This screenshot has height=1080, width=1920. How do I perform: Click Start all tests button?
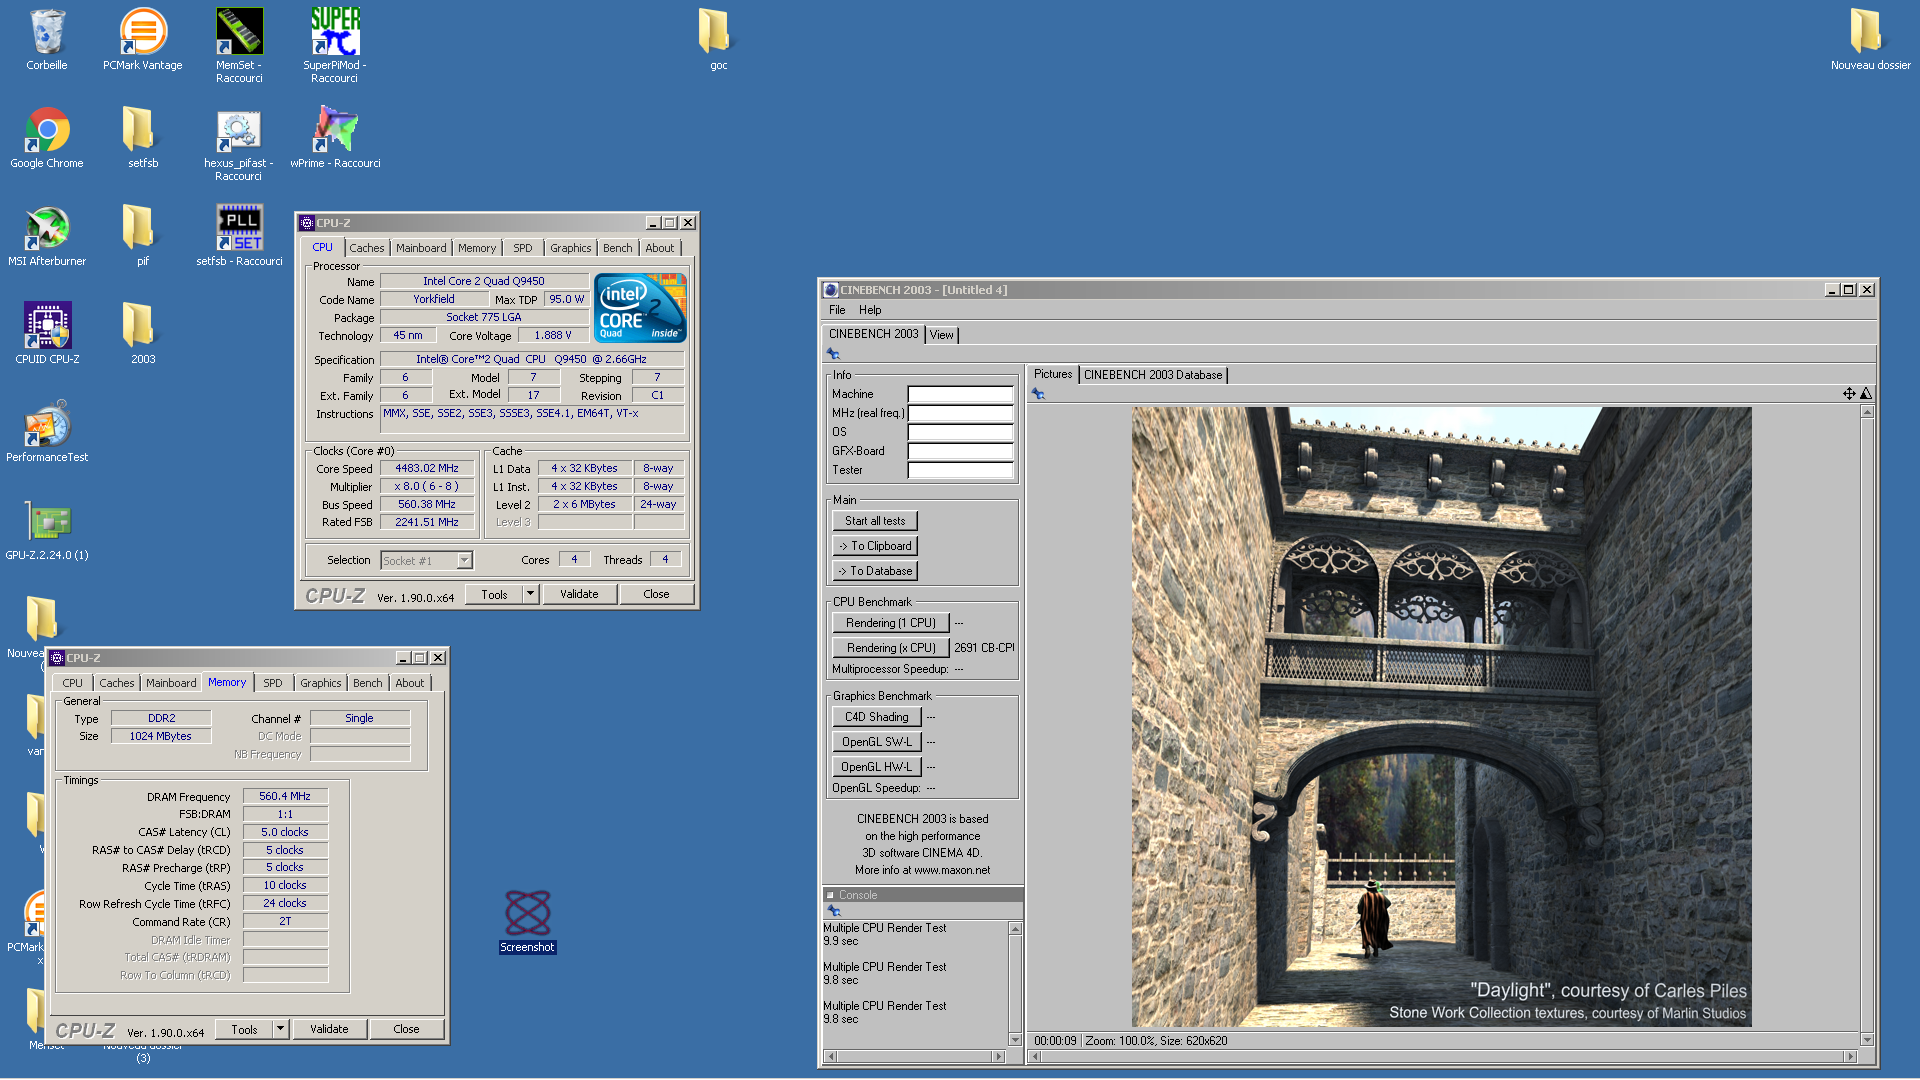coord(875,521)
